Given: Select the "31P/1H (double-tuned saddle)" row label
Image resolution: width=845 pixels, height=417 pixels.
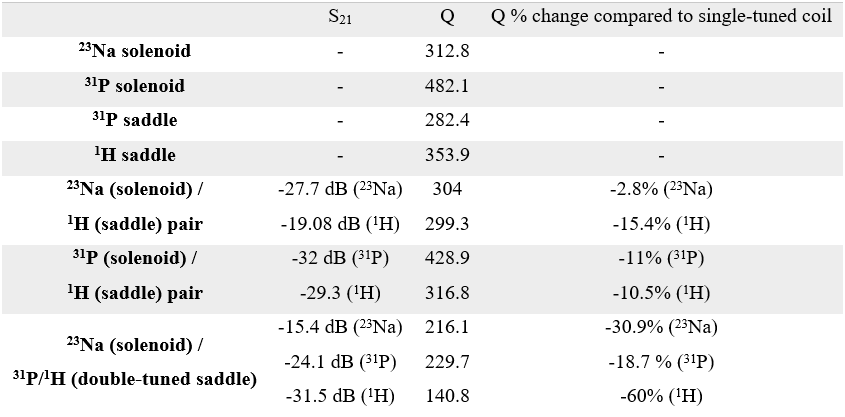Looking at the screenshot, I should [x=134, y=379].
